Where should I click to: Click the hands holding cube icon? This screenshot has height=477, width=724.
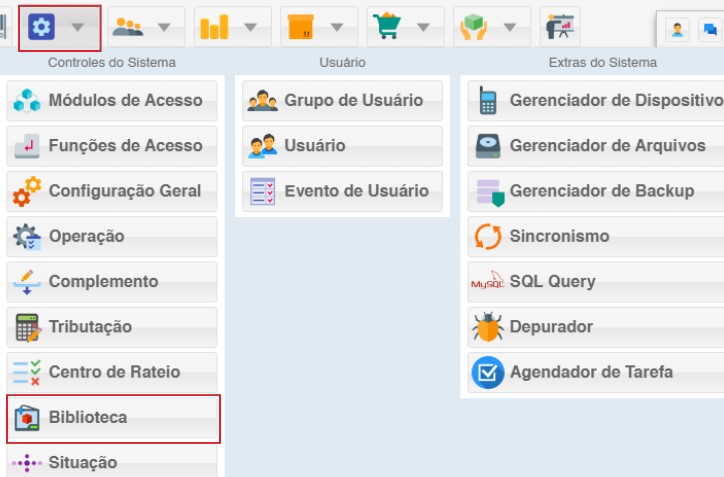click(472, 27)
